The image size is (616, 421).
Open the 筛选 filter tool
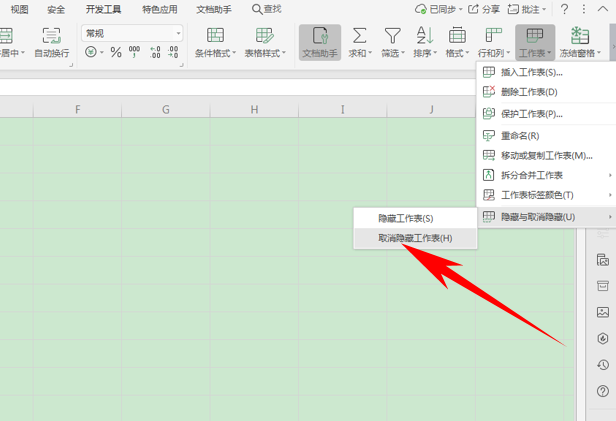click(x=392, y=42)
